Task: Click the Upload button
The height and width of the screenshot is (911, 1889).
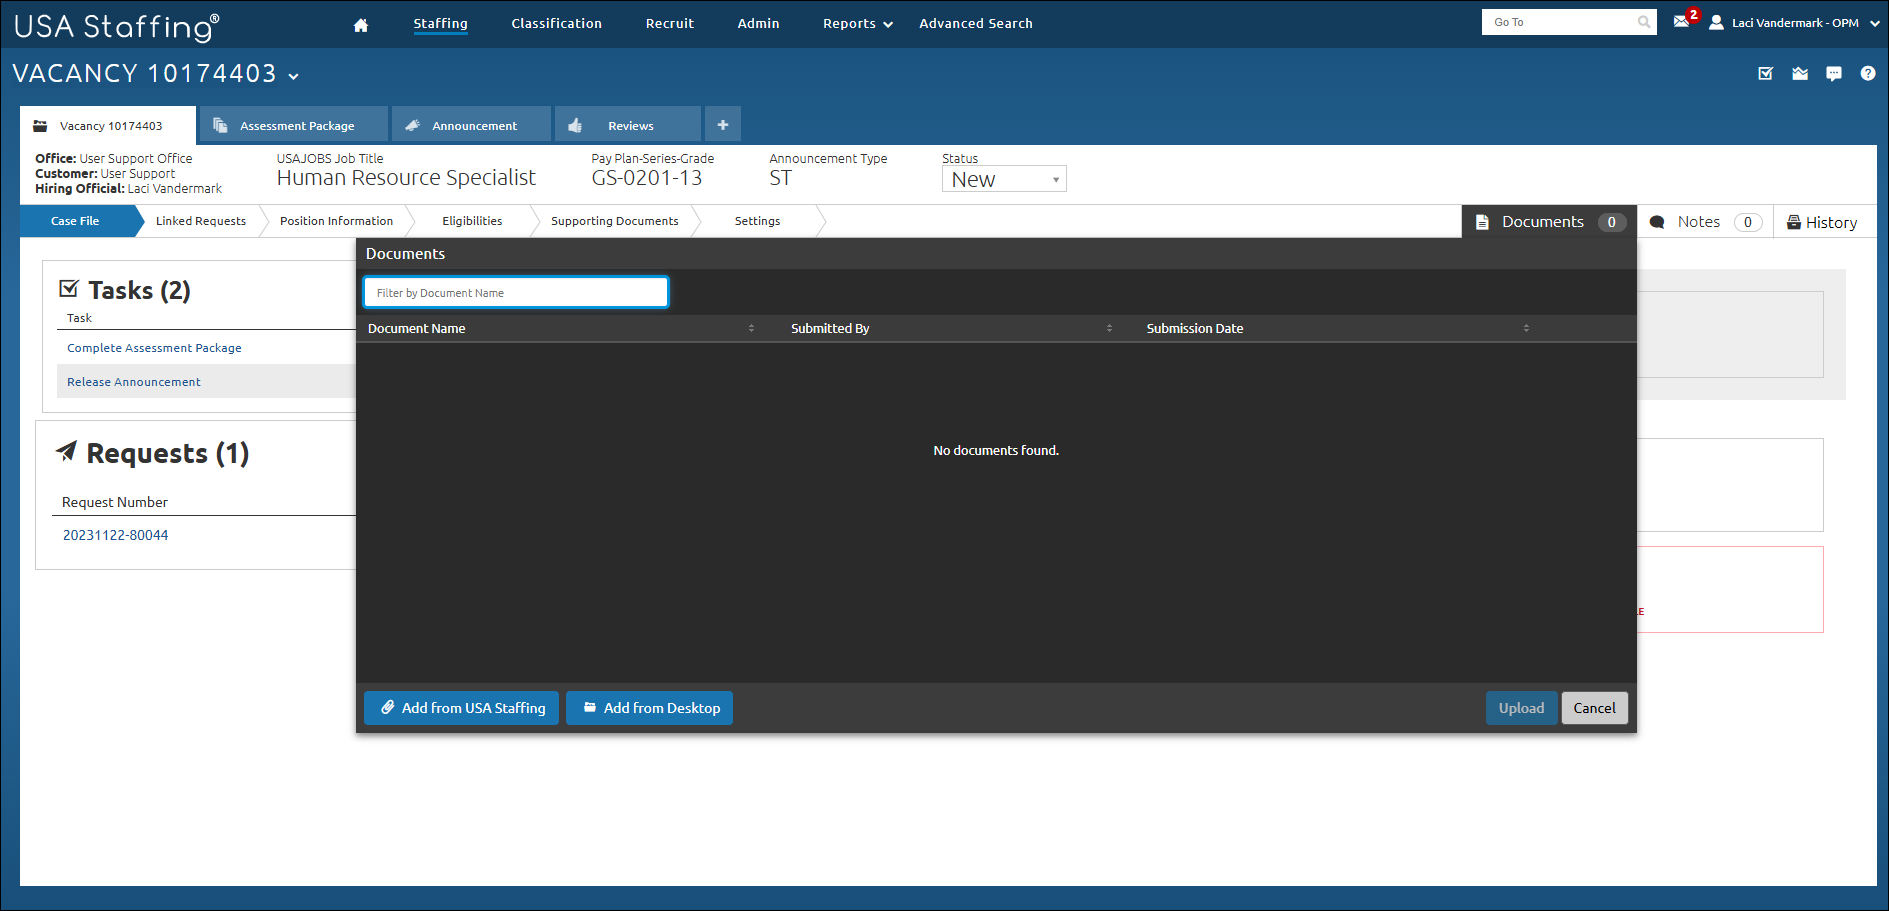Action: tap(1522, 708)
